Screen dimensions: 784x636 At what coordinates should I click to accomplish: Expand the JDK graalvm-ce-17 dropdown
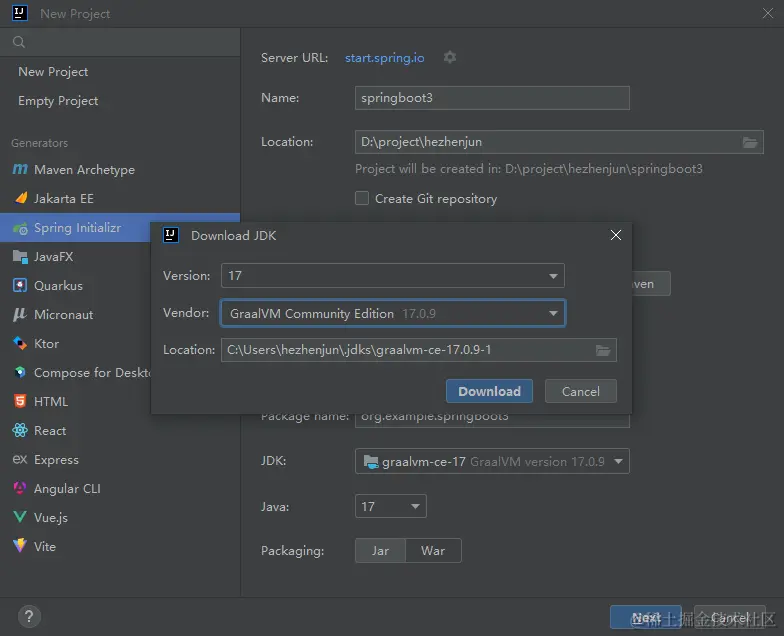pos(492,461)
